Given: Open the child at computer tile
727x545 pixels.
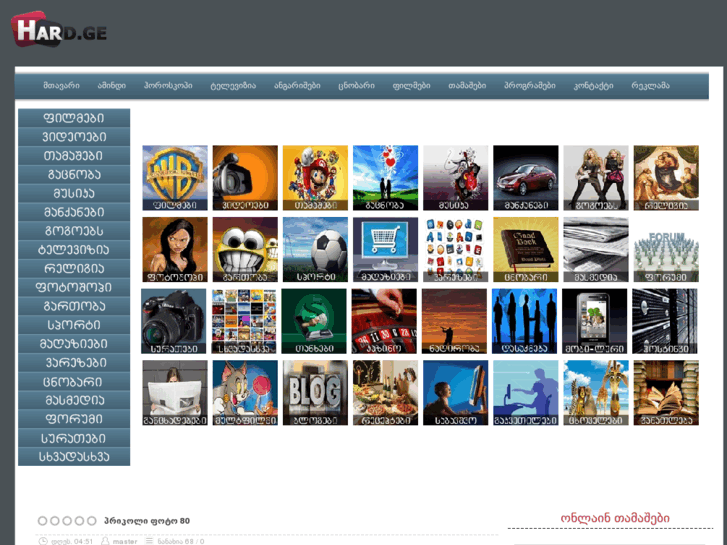Looking at the screenshot, I should pos(455,393).
